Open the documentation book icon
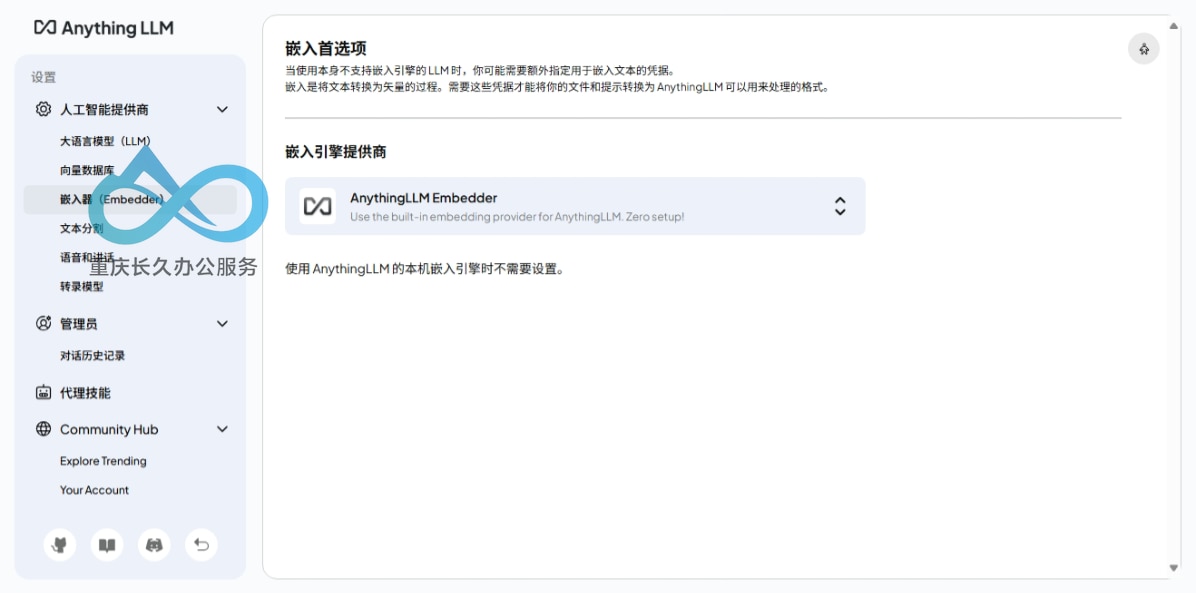Image resolution: width=1196 pixels, height=593 pixels. click(x=107, y=545)
